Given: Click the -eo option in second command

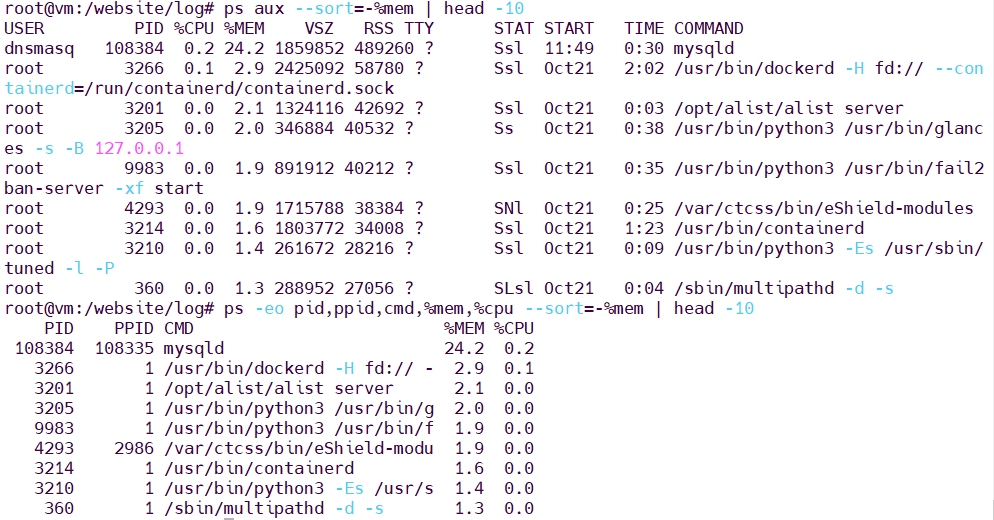Looking at the screenshot, I should point(269,308).
